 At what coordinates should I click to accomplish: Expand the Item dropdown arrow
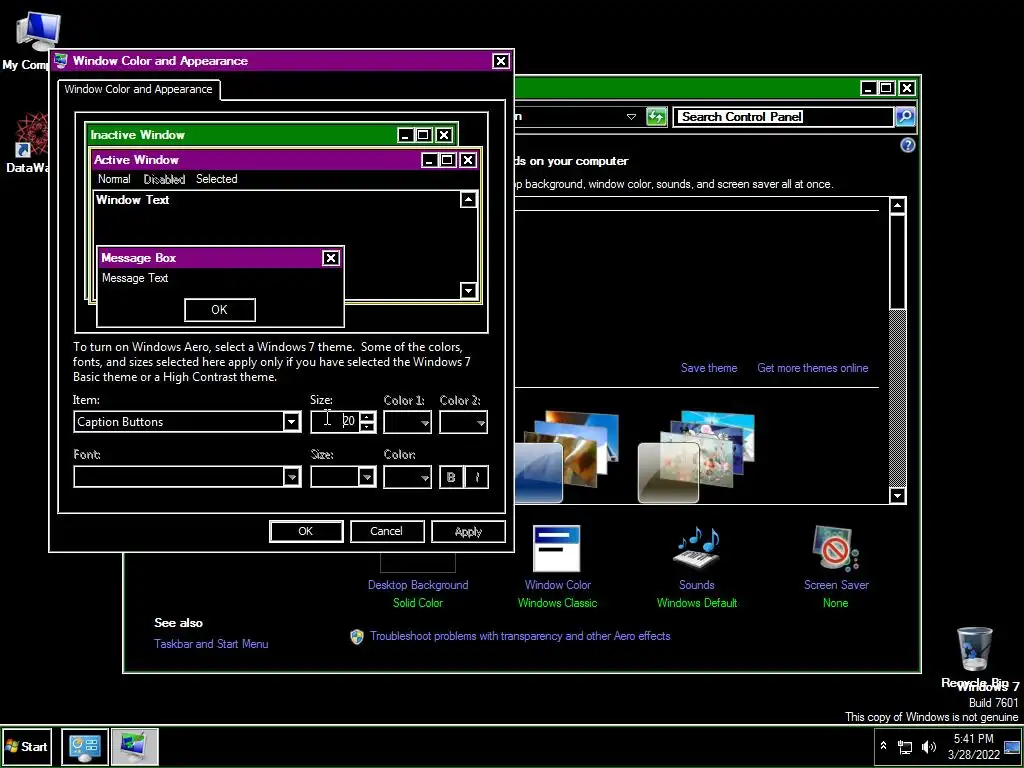291,422
